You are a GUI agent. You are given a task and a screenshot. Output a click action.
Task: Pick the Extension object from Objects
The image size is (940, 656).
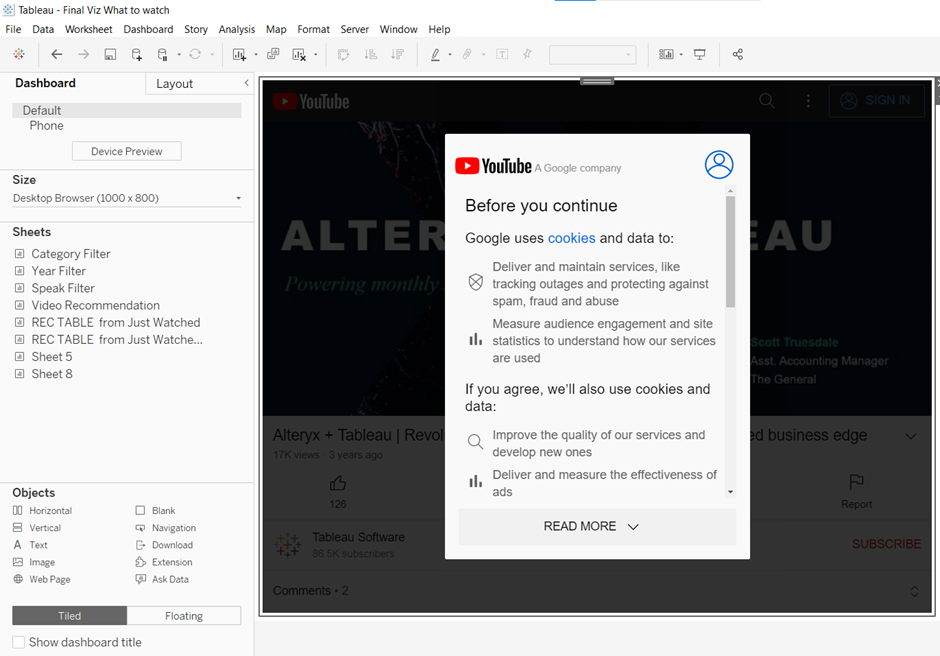pyautogui.click(x=172, y=562)
